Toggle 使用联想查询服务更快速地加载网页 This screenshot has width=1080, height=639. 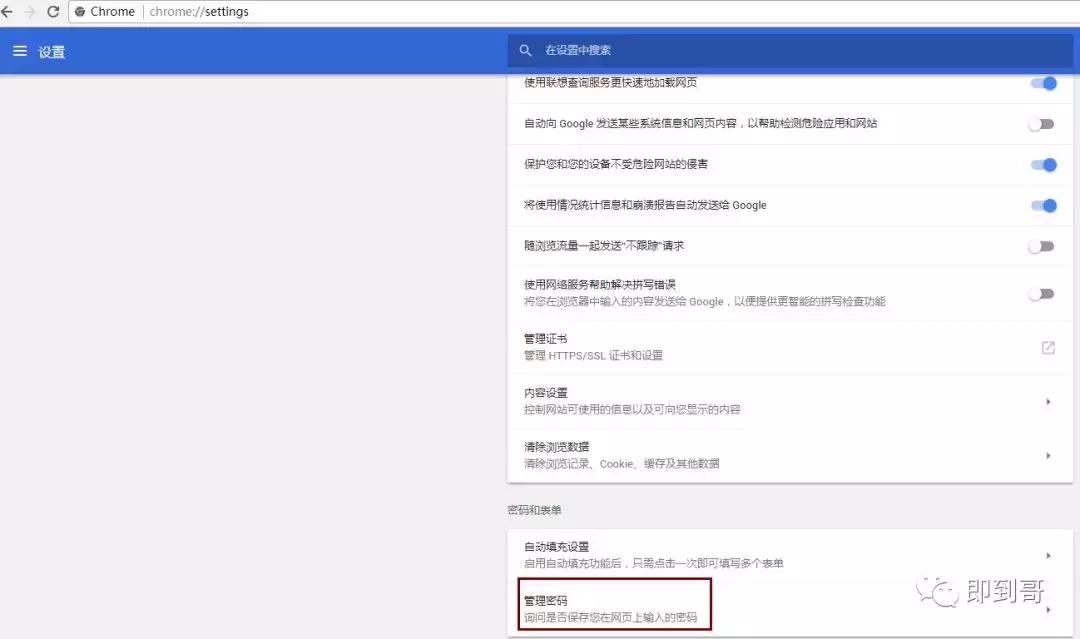[x=1041, y=84]
